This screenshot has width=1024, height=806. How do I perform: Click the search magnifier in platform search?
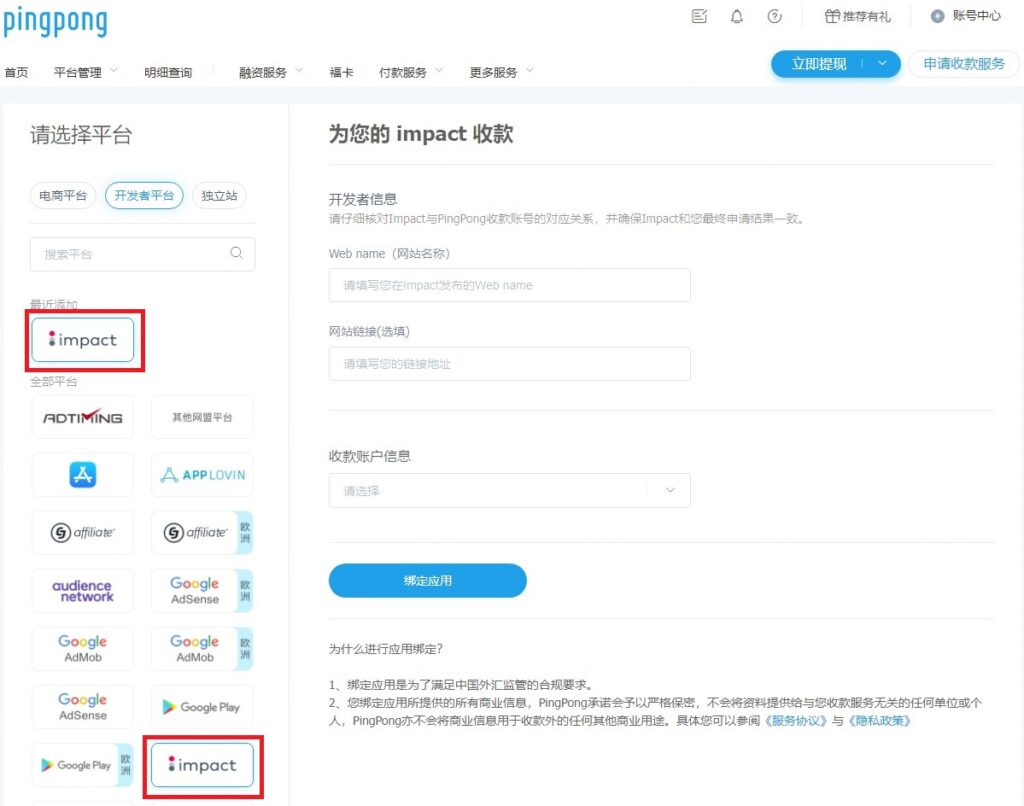(x=236, y=253)
